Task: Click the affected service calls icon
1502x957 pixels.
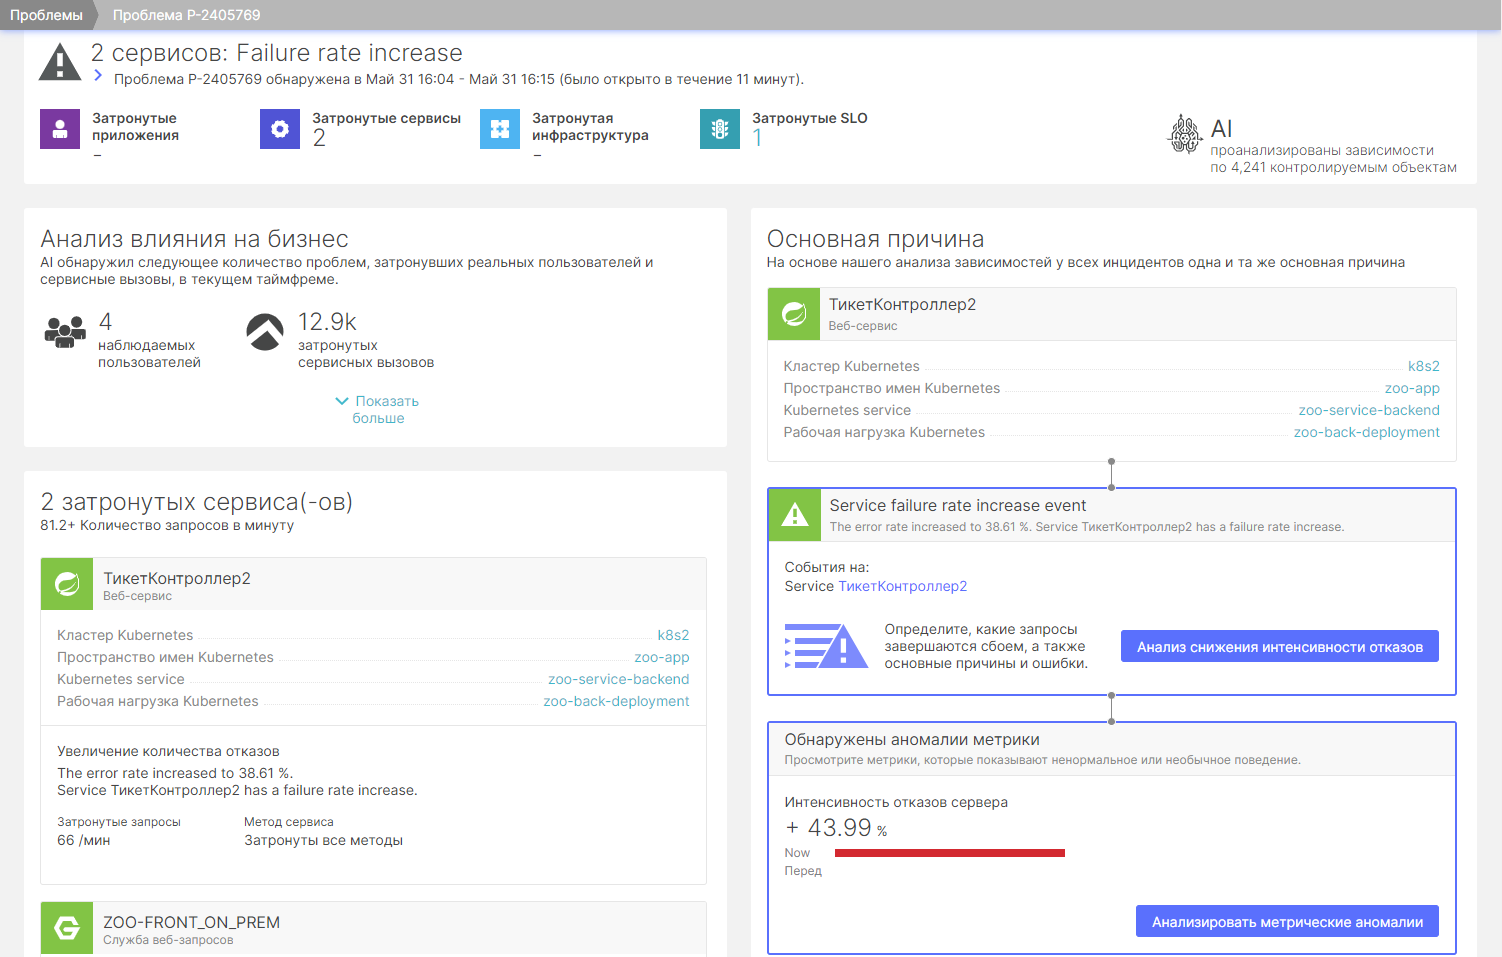Action: tap(265, 332)
